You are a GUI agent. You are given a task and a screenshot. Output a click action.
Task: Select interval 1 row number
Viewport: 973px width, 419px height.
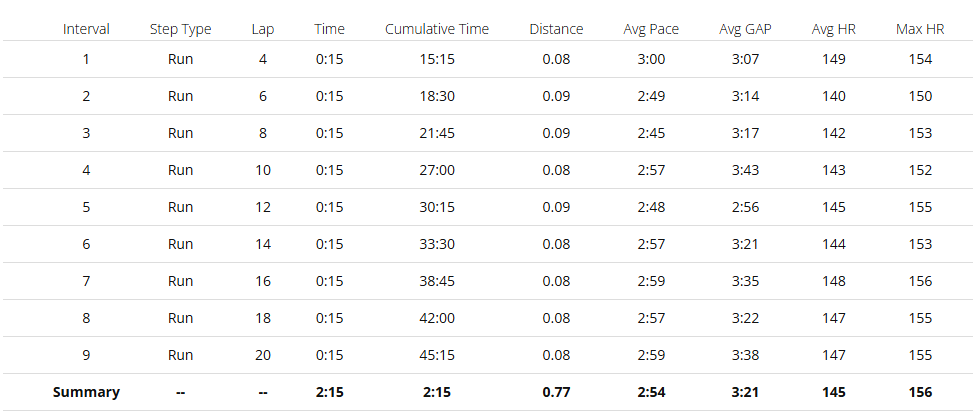click(86, 60)
